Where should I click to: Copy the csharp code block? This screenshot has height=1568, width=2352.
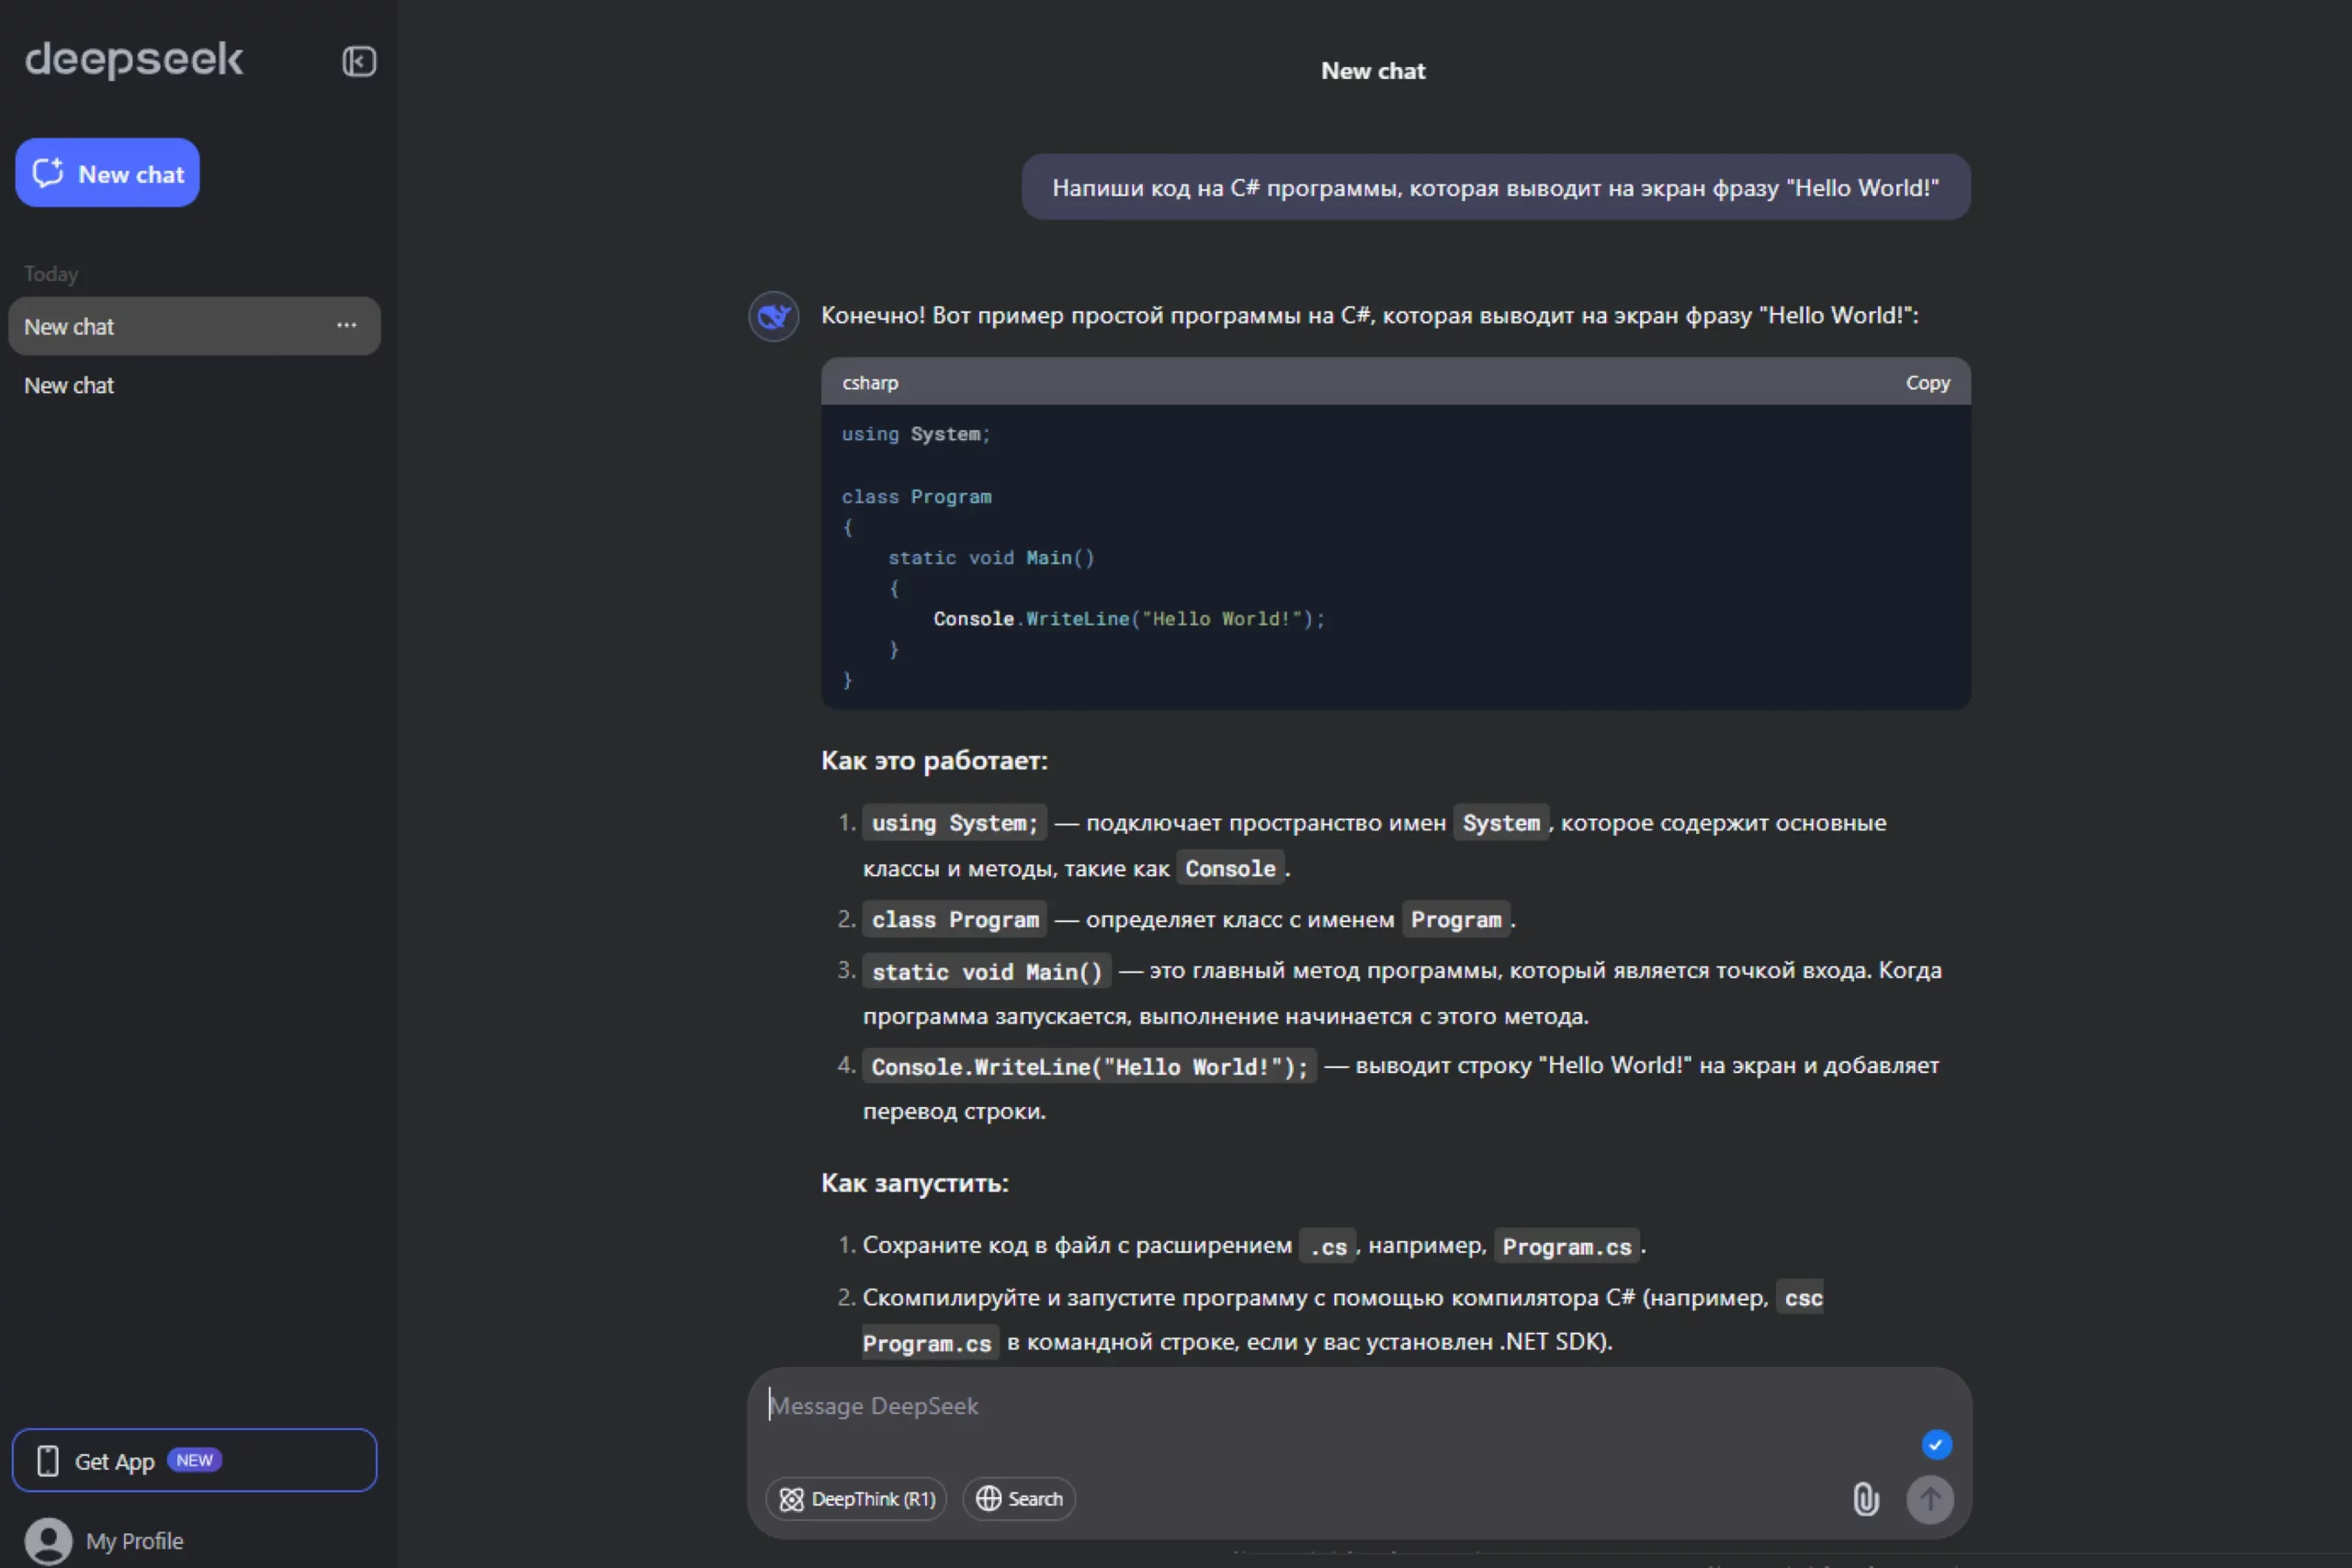point(1927,383)
